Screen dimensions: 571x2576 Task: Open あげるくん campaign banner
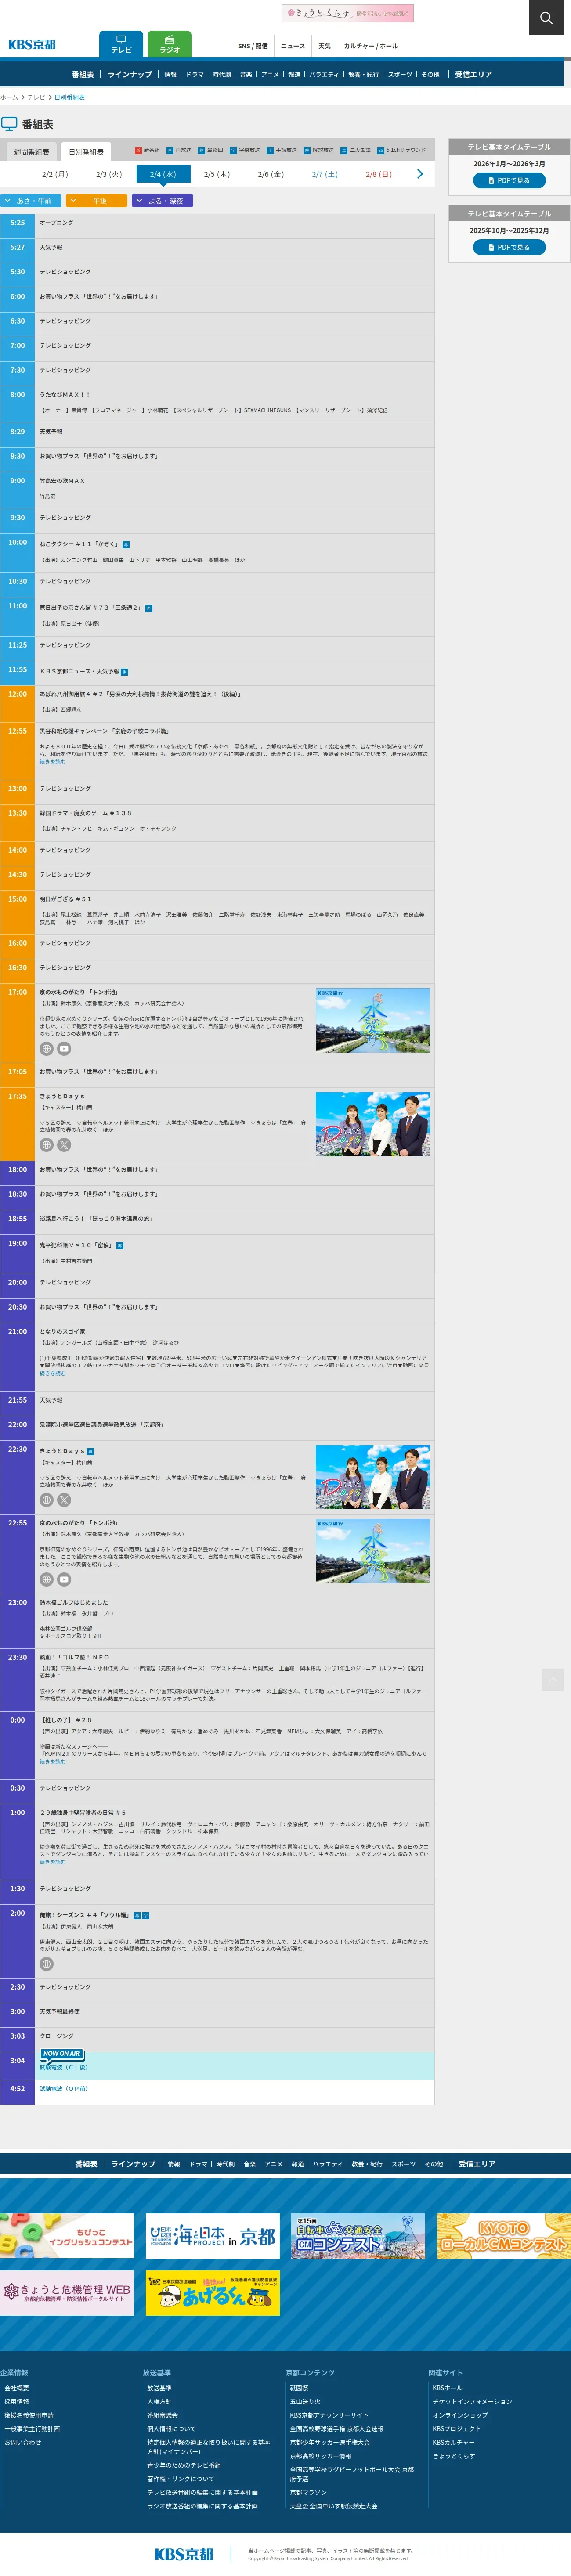(212, 2292)
